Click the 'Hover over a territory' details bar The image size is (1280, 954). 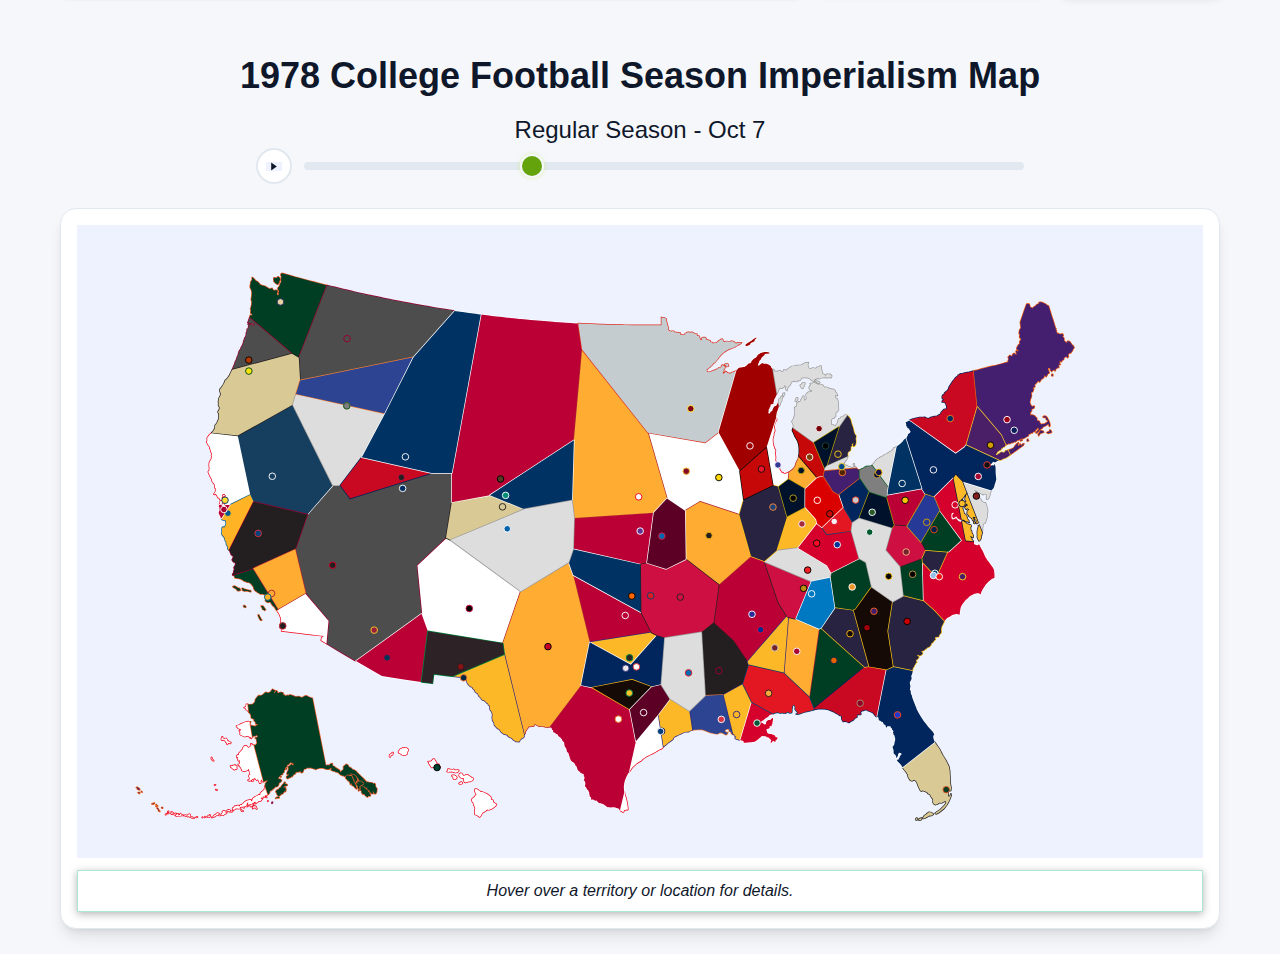coord(640,890)
